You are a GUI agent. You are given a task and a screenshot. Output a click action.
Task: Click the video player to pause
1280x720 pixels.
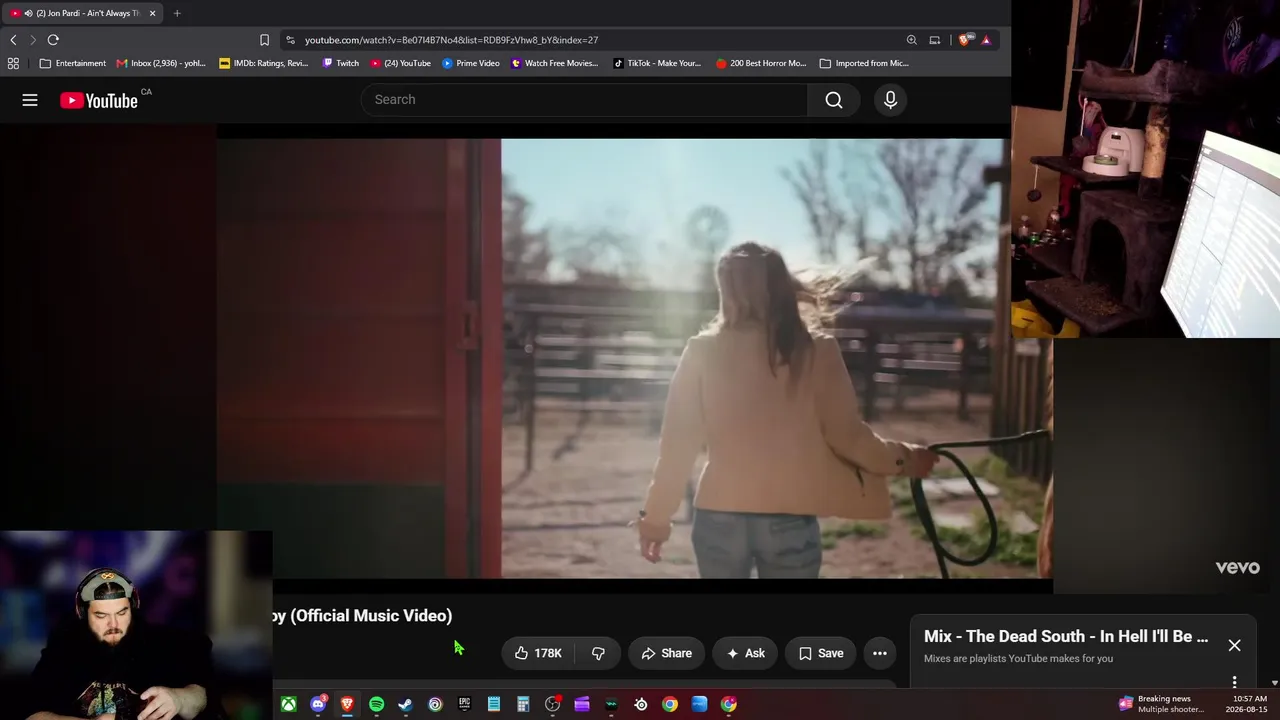[634, 358]
